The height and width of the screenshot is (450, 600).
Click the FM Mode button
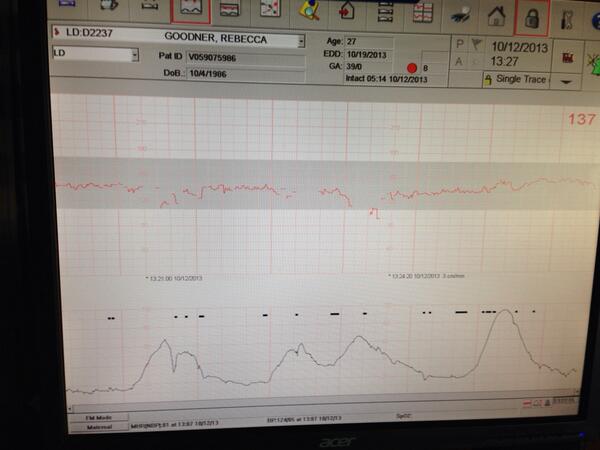[98, 418]
